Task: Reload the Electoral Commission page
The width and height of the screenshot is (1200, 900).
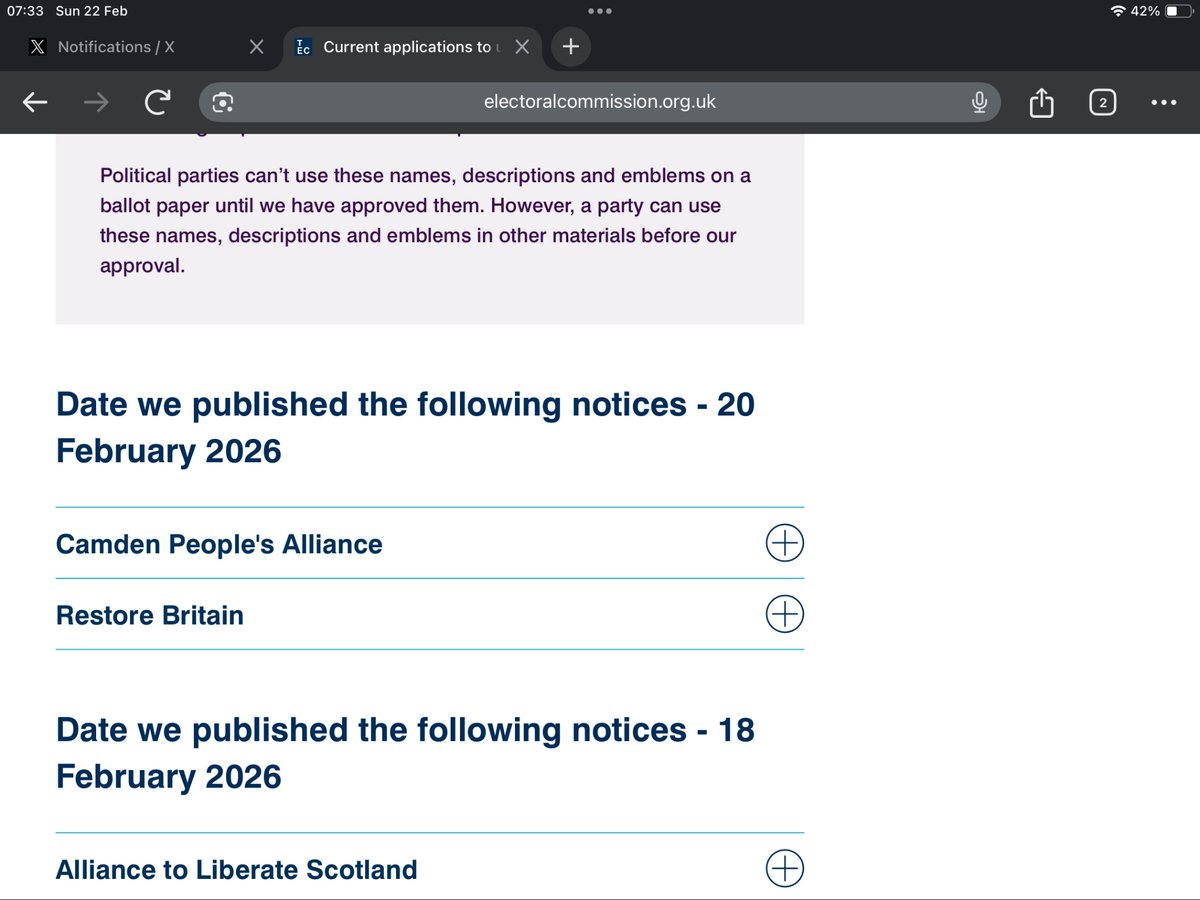Action: click(157, 102)
